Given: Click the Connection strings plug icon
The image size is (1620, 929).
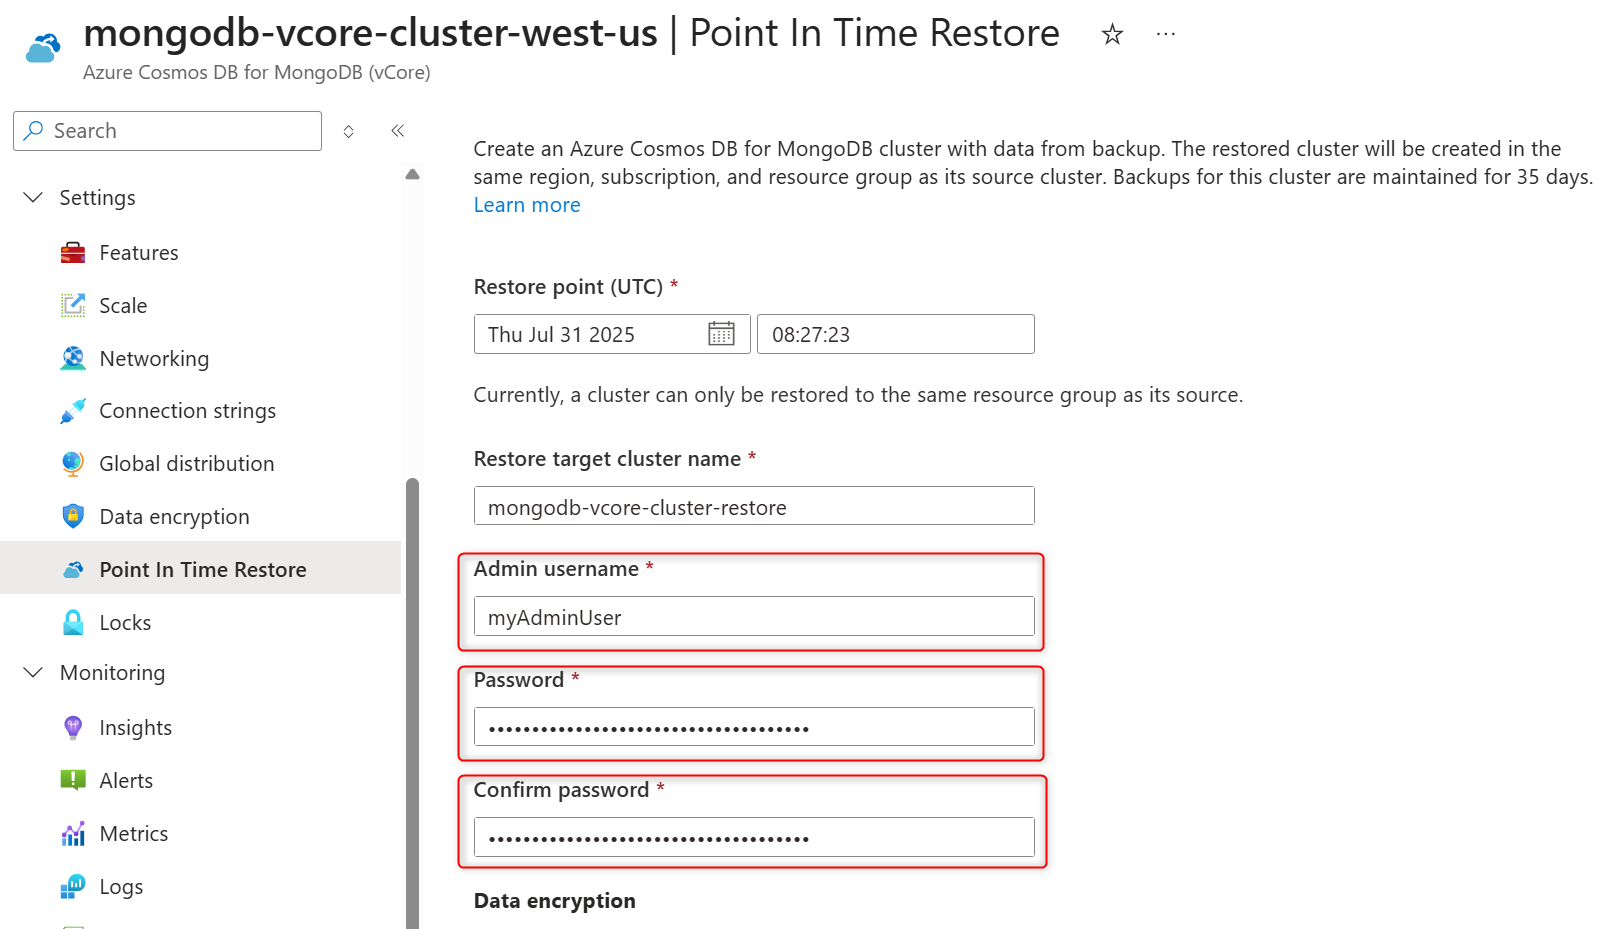Looking at the screenshot, I should (x=73, y=411).
